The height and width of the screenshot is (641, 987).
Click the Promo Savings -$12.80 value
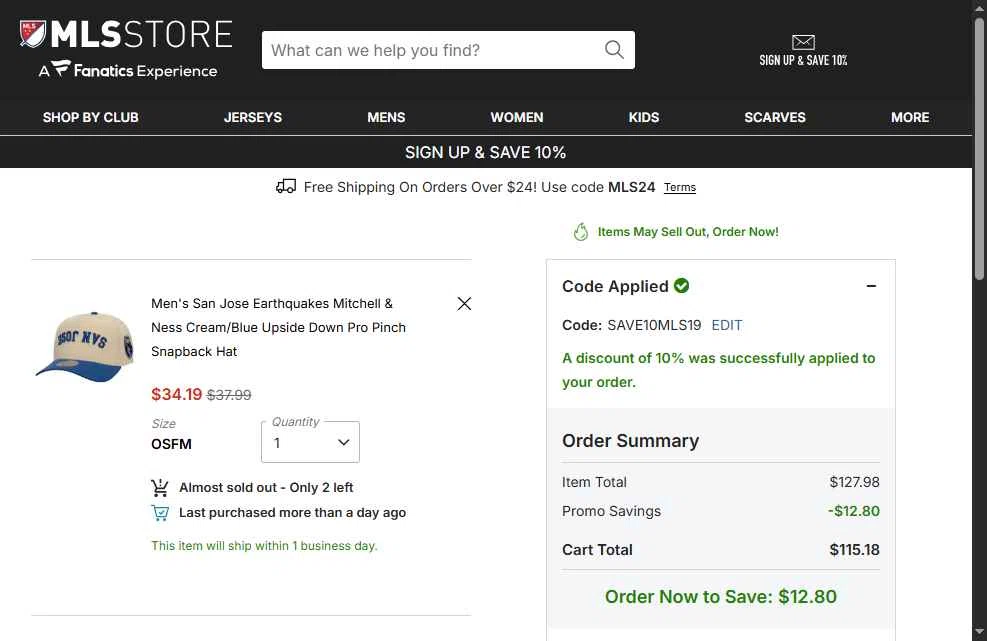tap(854, 511)
